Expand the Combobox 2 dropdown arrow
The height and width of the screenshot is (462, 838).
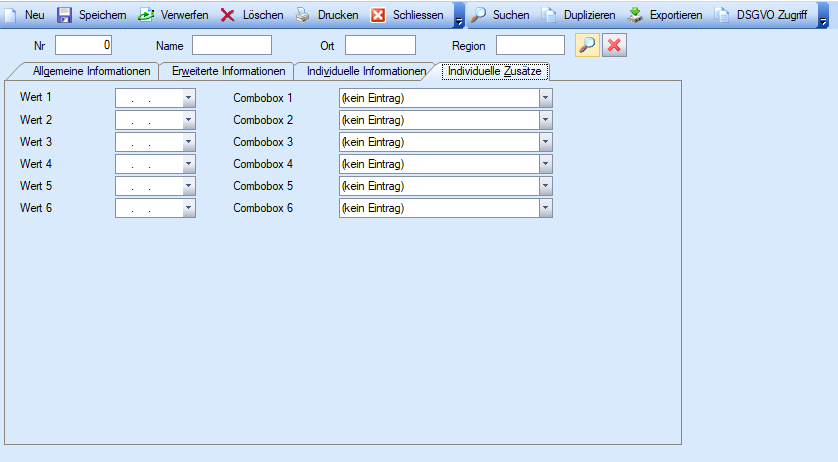pos(545,120)
